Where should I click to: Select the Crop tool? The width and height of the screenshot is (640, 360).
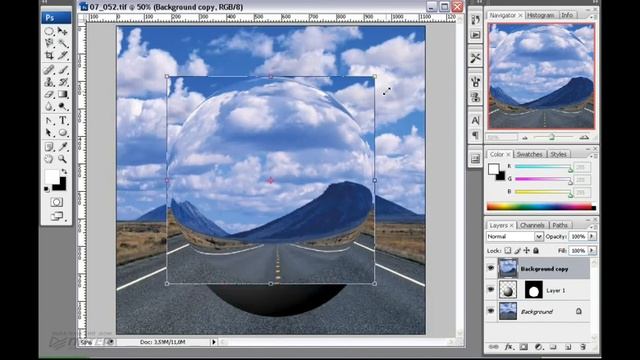click(x=49, y=55)
